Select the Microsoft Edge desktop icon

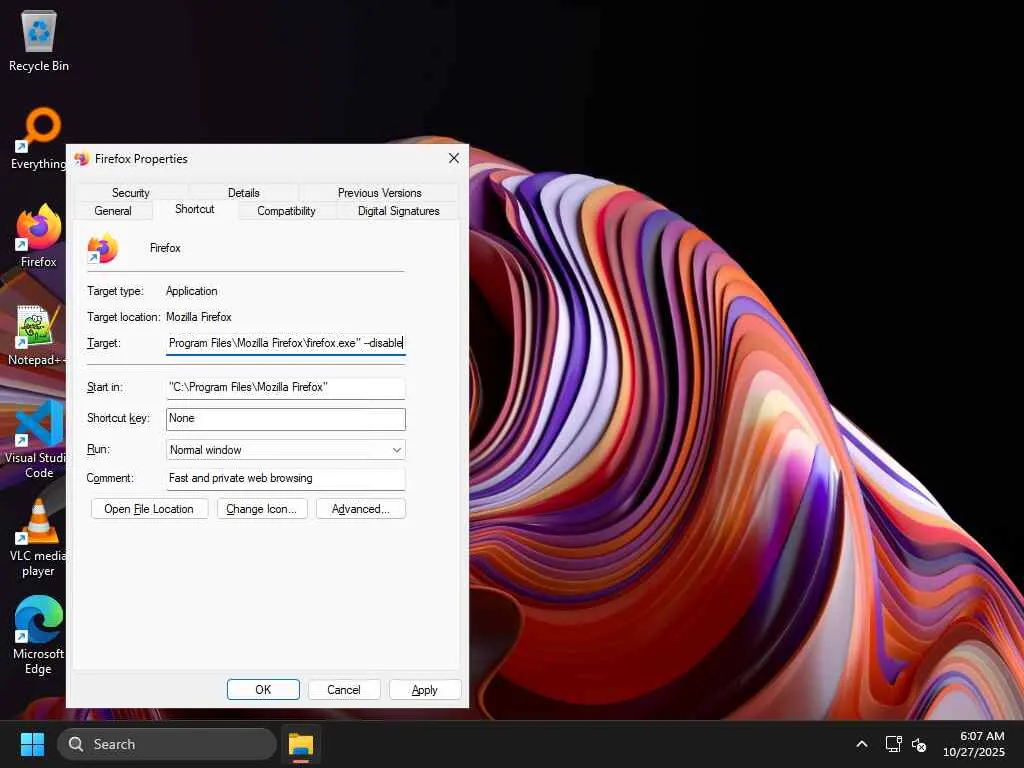[39, 635]
